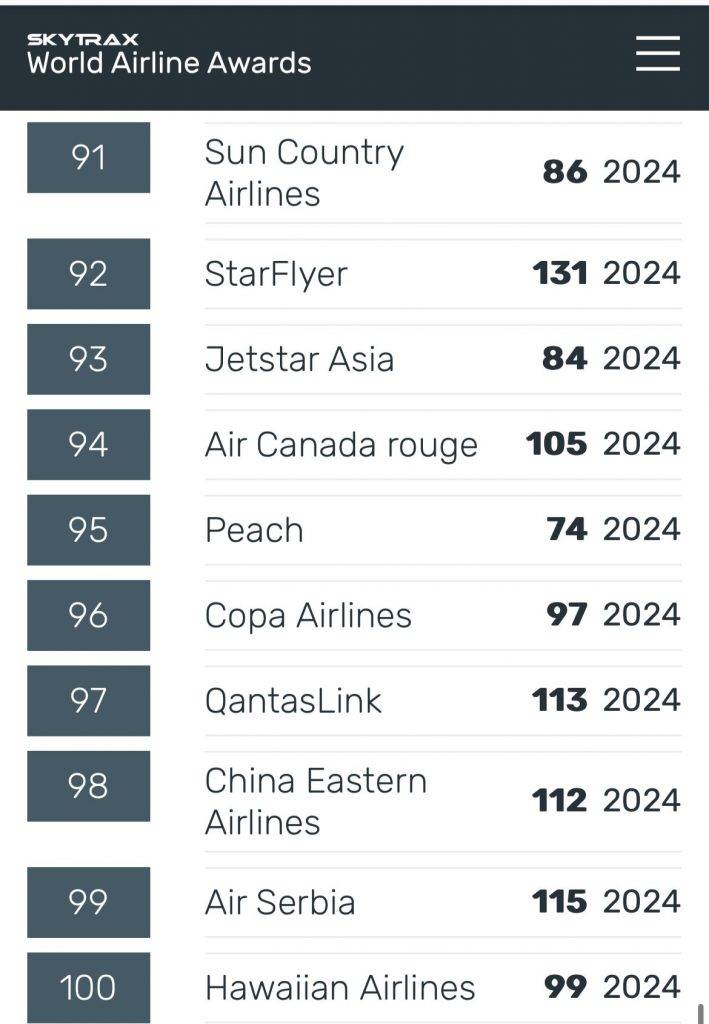
Task: Click Air Serbia's 2024 rank 115
Action: click(x=559, y=902)
